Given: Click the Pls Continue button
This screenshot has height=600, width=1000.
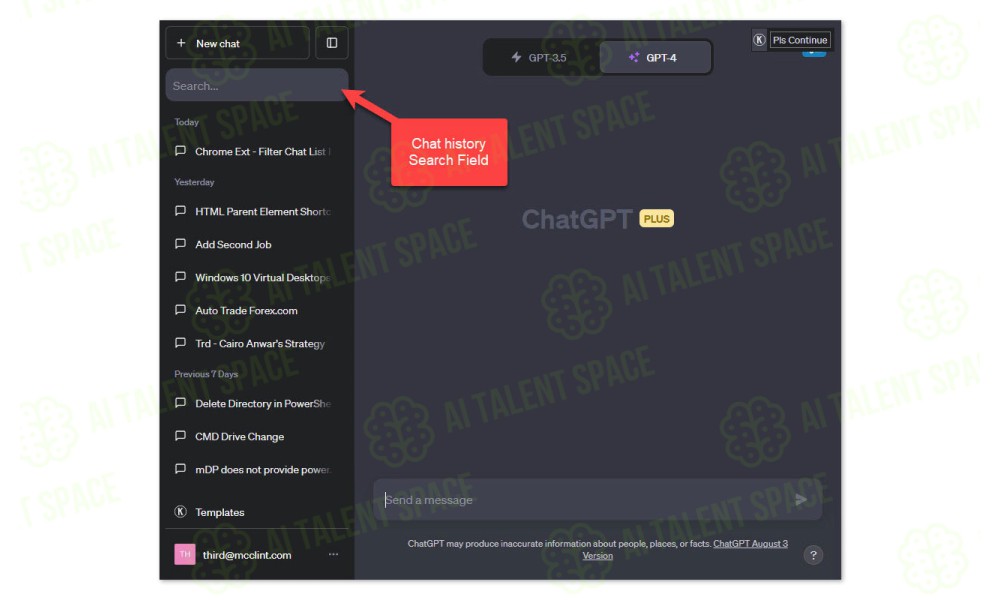Looking at the screenshot, I should 800,40.
